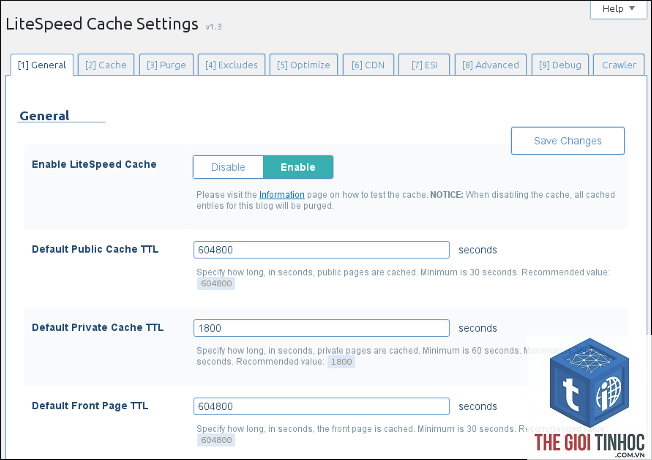Switch to the [7] ESI tab
Viewport: 652px width, 460px height.
tap(424, 65)
